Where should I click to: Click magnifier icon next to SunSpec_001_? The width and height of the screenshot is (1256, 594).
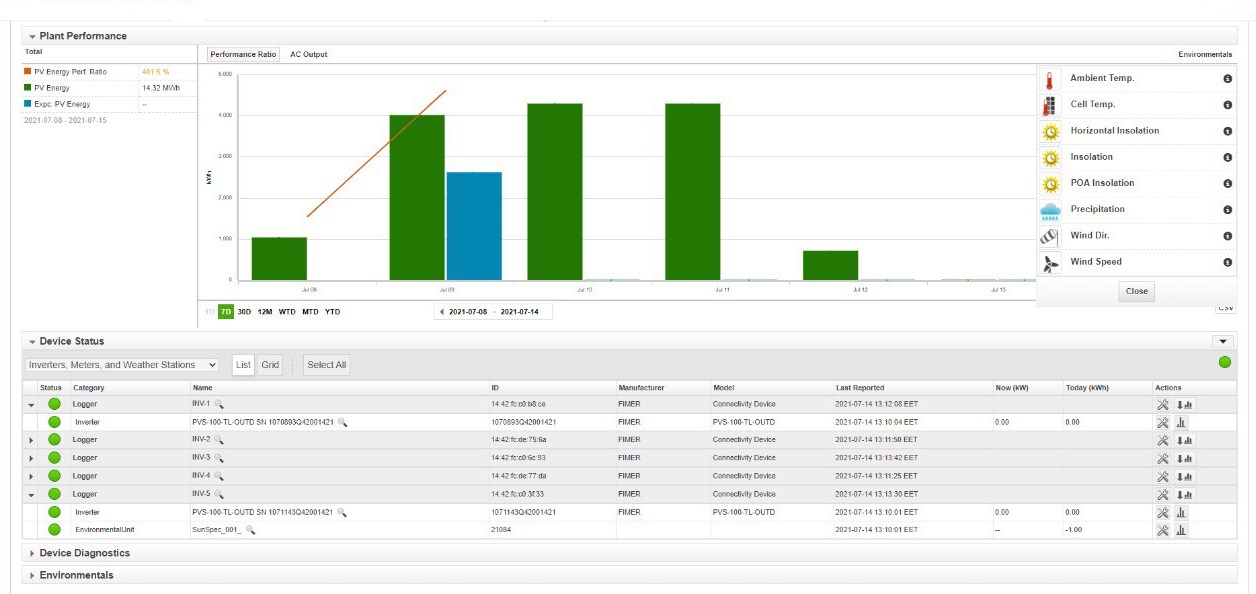(x=250, y=530)
